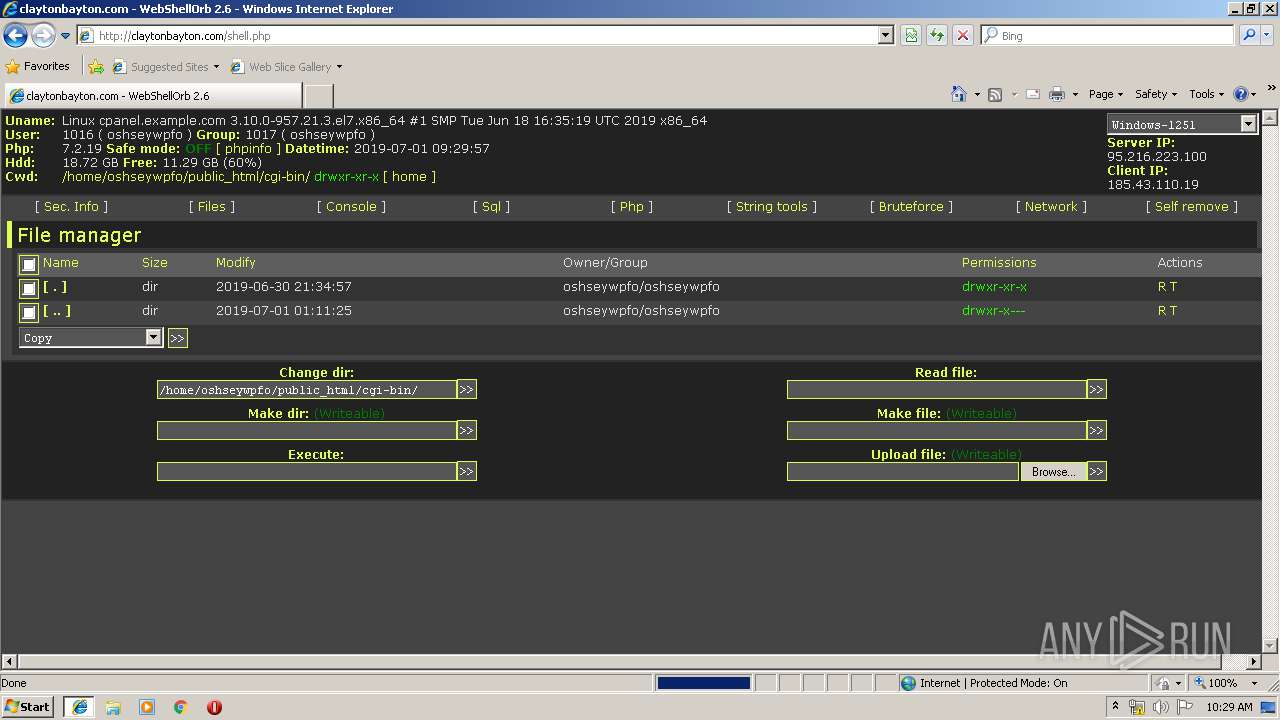This screenshot has width=1280, height=720.
Task: Open the [ Bruteforce ] section
Action: coord(911,207)
